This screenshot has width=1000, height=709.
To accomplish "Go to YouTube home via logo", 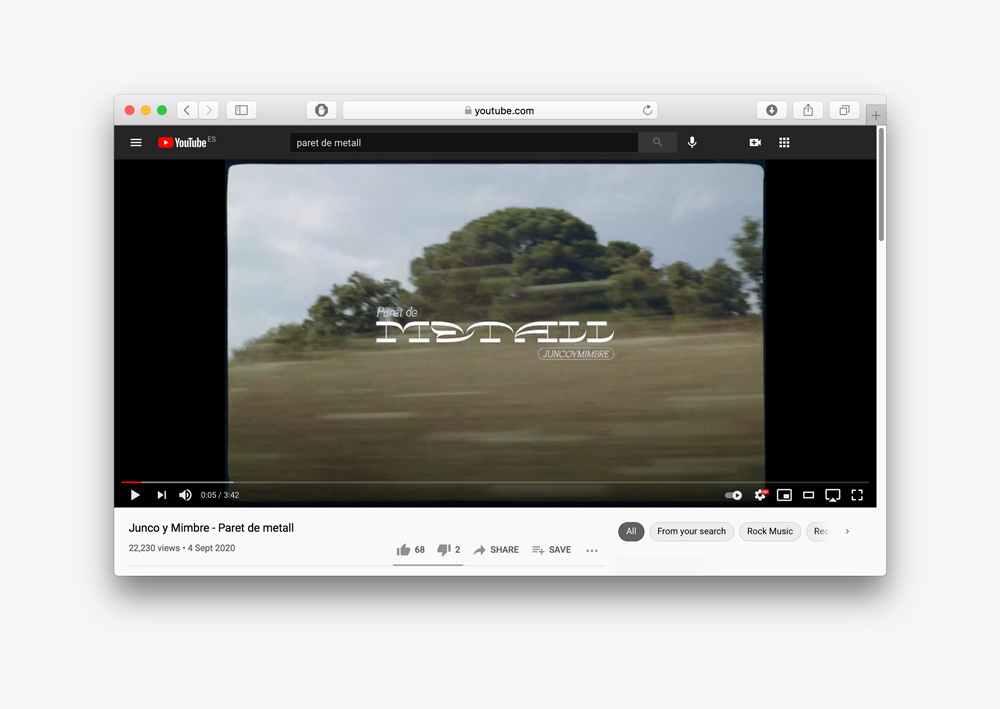I will pos(182,143).
